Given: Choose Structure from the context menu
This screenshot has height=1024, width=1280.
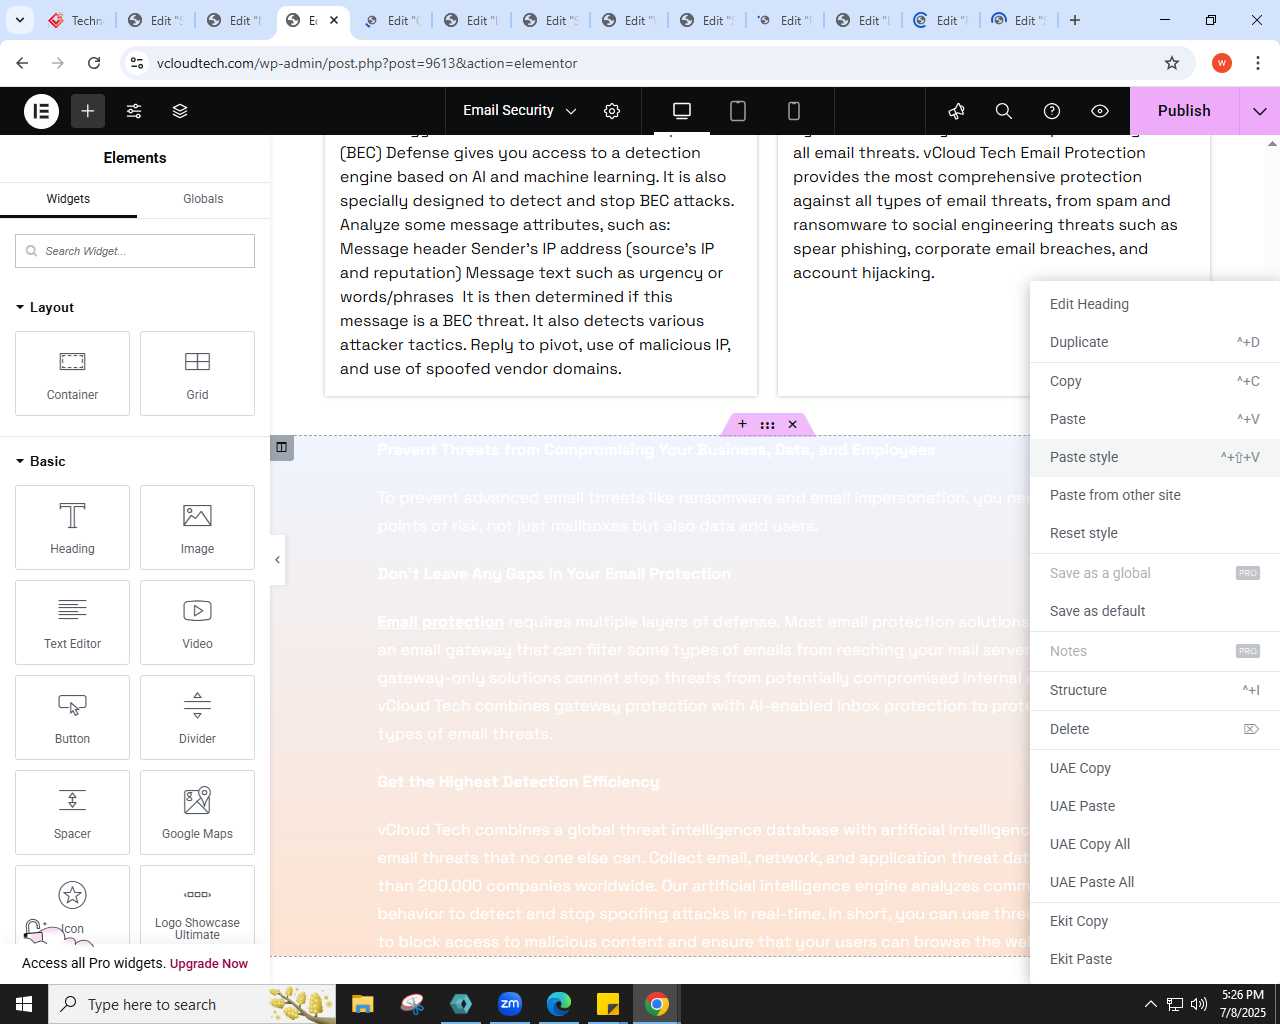Looking at the screenshot, I should 1155,690.
